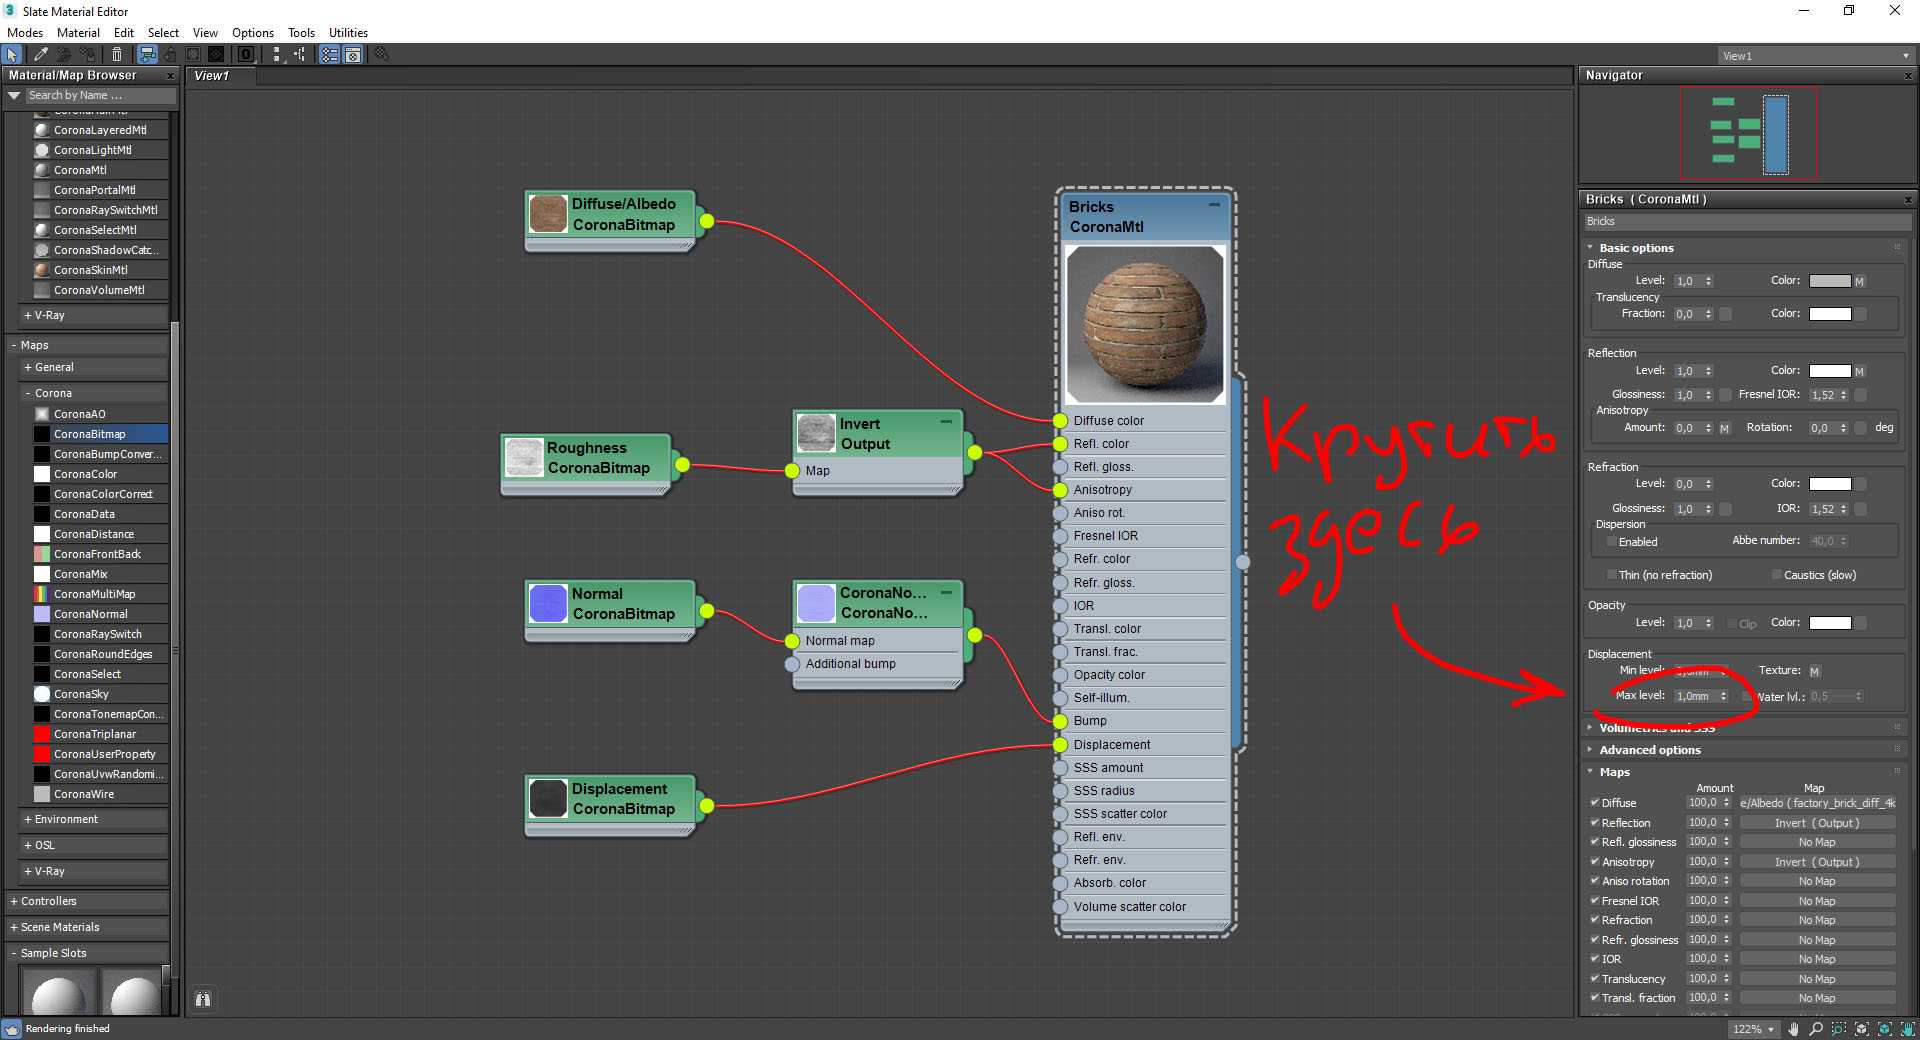Image resolution: width=1920 pixels, height=1040 pixels.
Task: Toggle the Material/Map Browser toolbar icon
Action: tap(329, 55)
